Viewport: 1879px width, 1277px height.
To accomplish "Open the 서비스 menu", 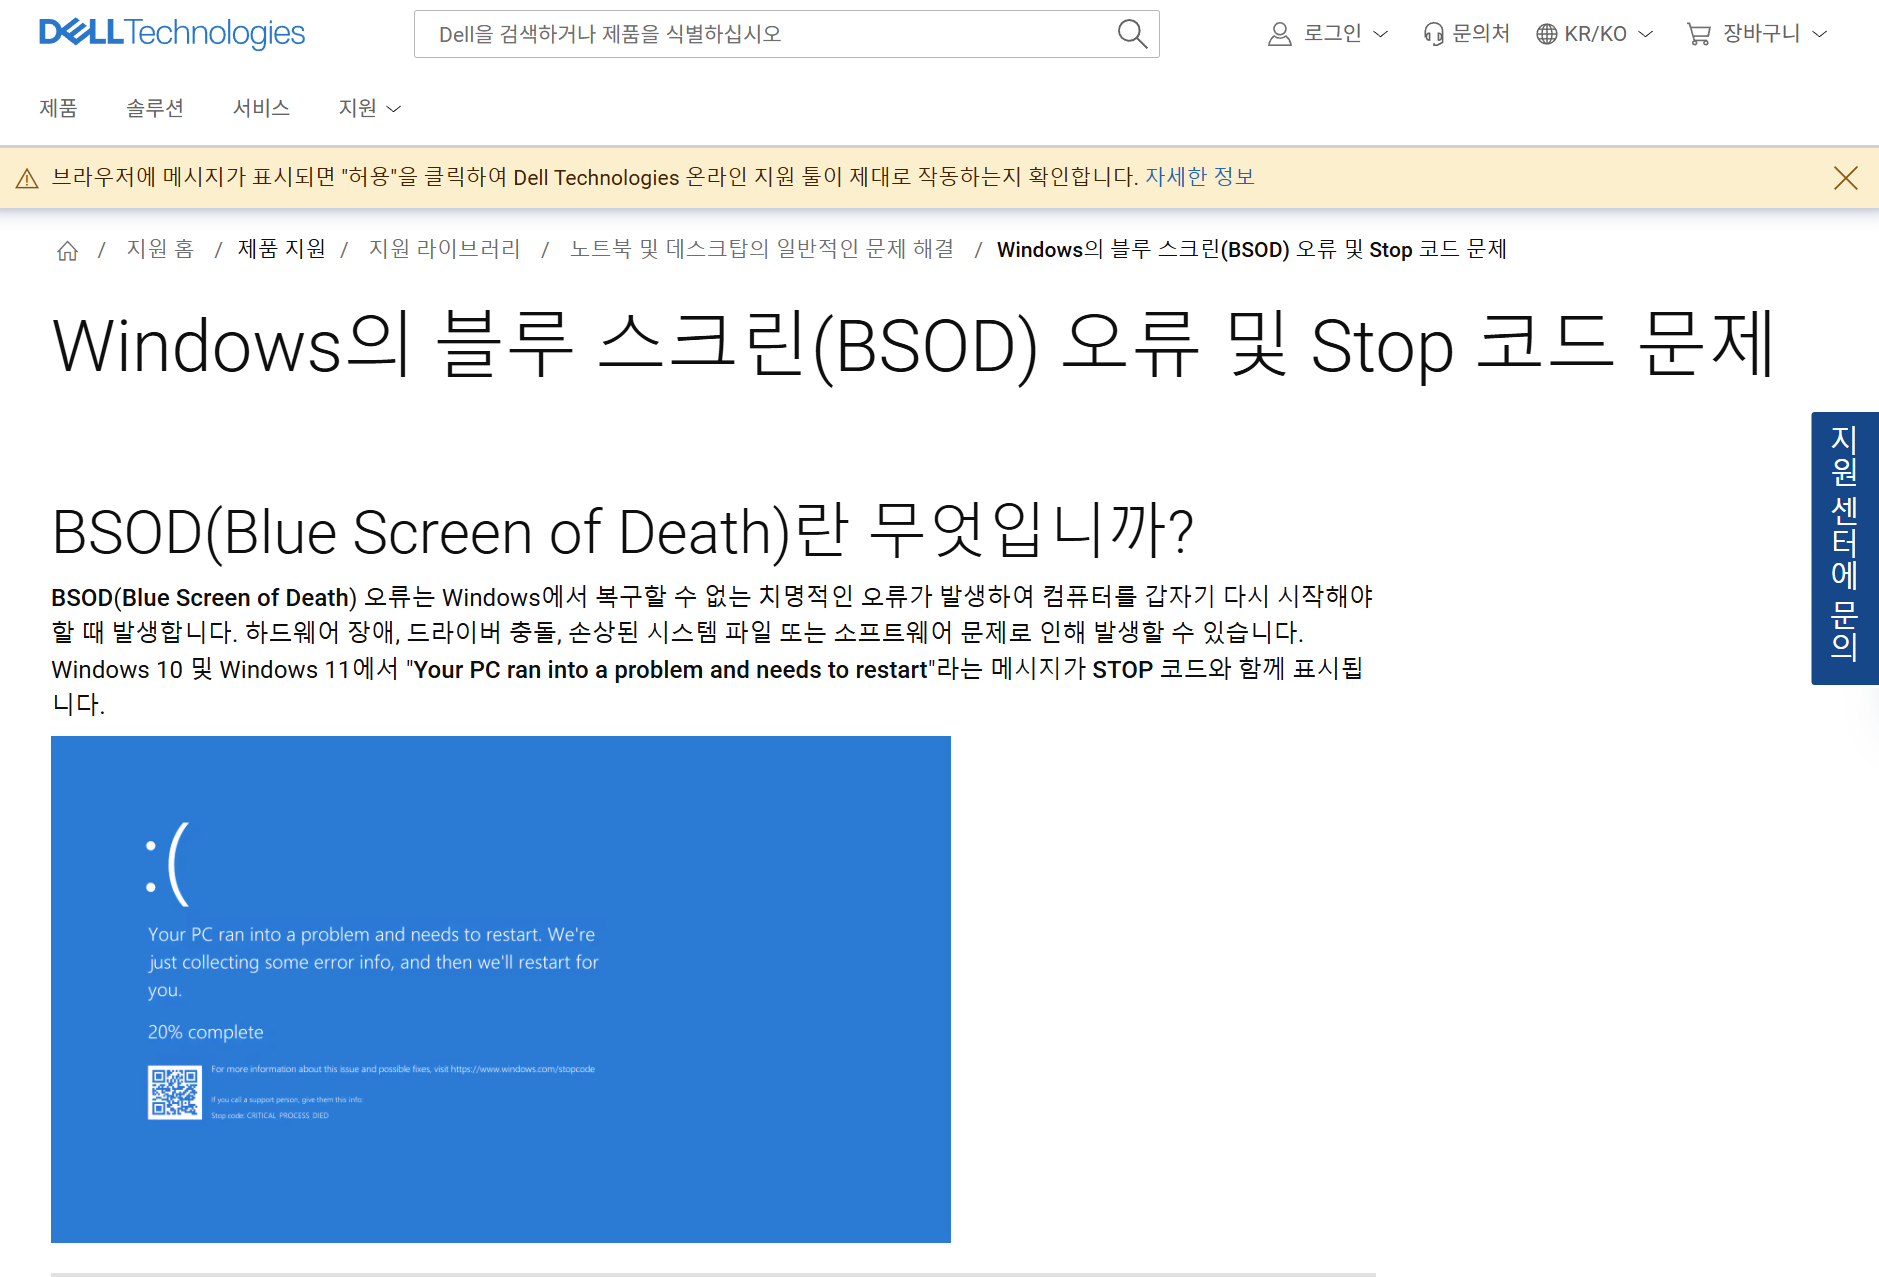I will point(261,108).
